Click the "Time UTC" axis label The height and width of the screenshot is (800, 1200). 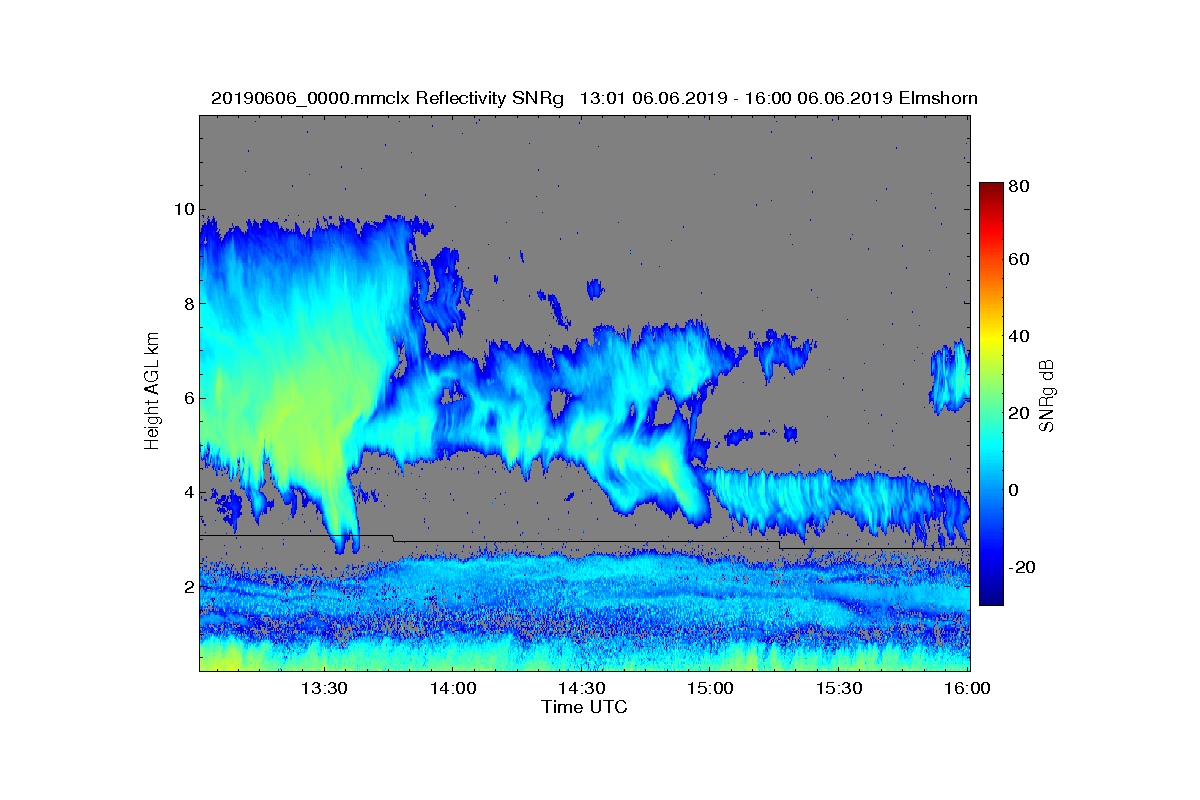585,707
